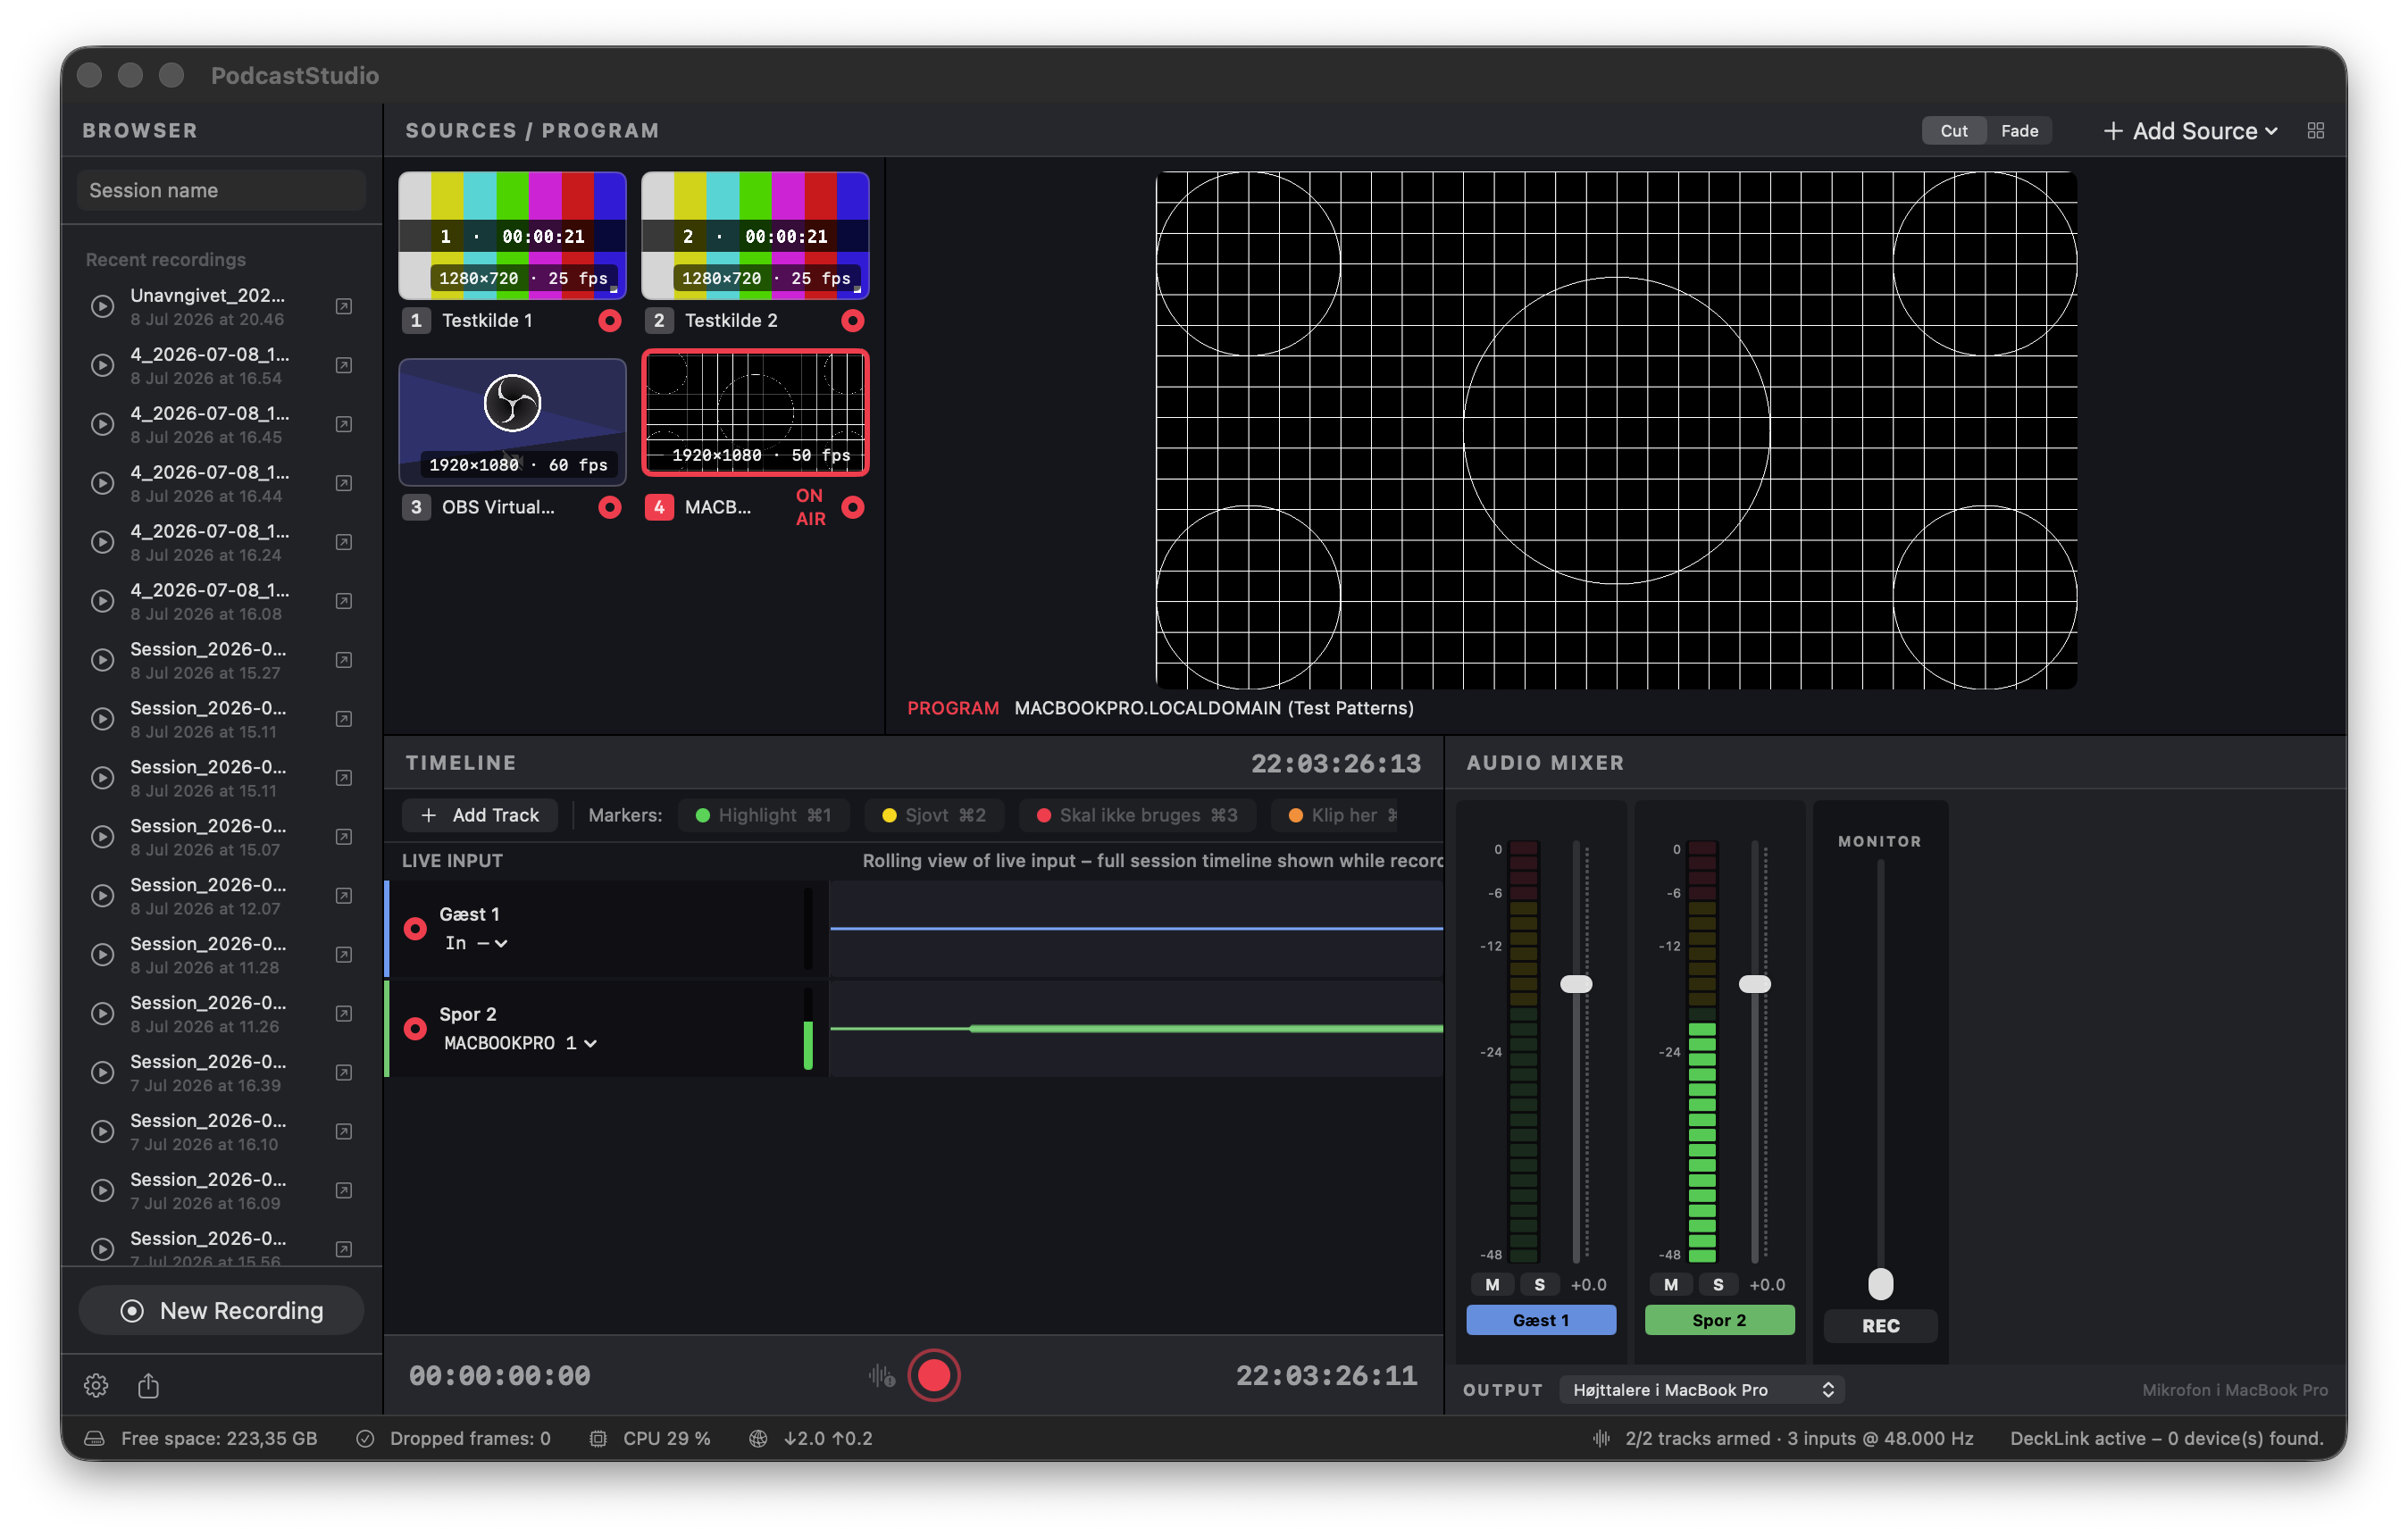
Task: Arm or disarm the Gæst 1 track
Action: 415,929
